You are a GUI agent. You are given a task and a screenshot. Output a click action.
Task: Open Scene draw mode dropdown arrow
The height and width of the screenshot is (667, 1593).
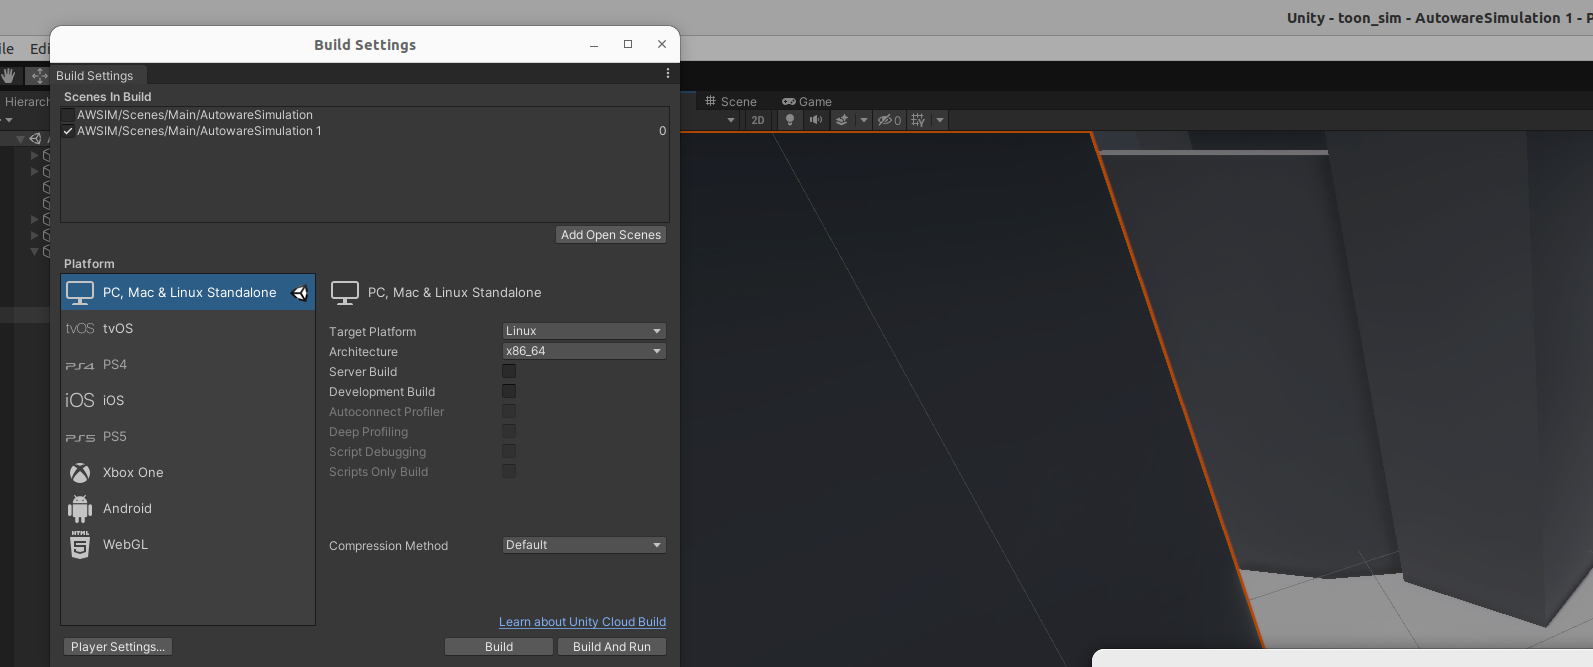tap(731, 120)
